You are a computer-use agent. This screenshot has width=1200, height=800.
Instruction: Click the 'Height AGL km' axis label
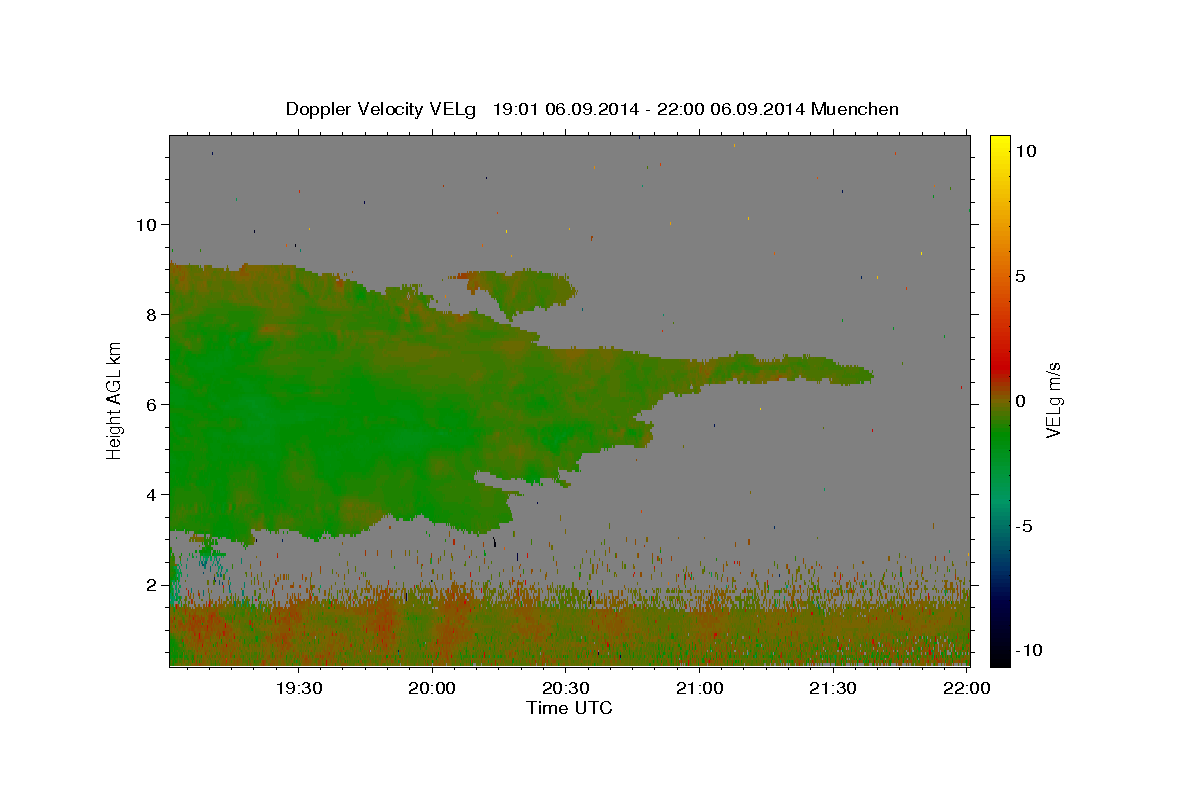[115, 400]
